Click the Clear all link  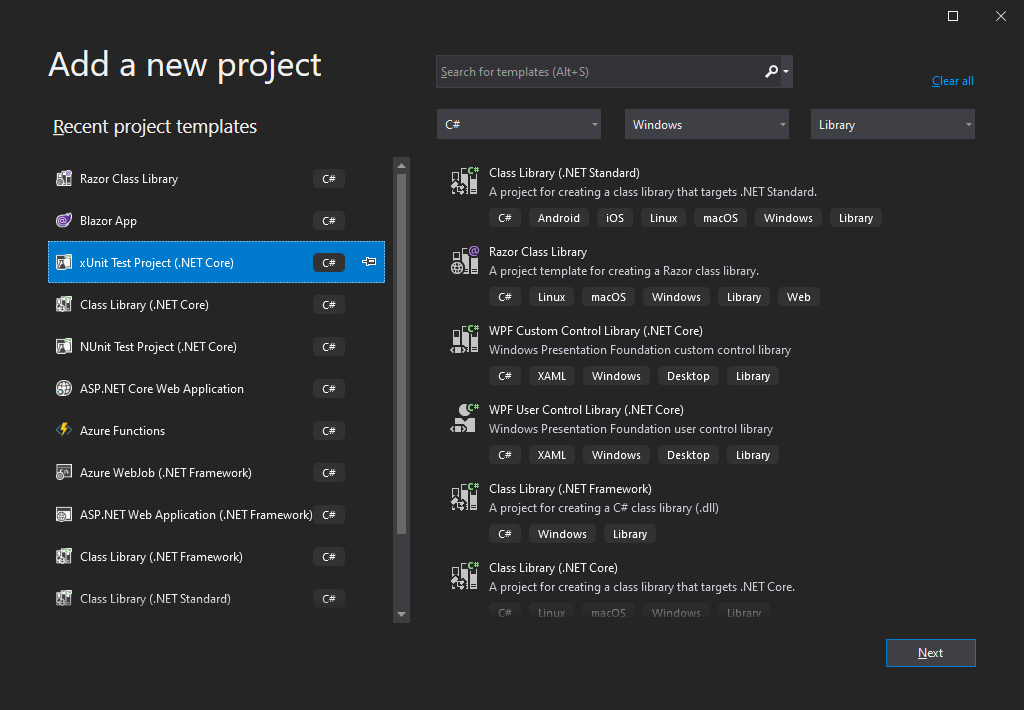pos(952,81)
